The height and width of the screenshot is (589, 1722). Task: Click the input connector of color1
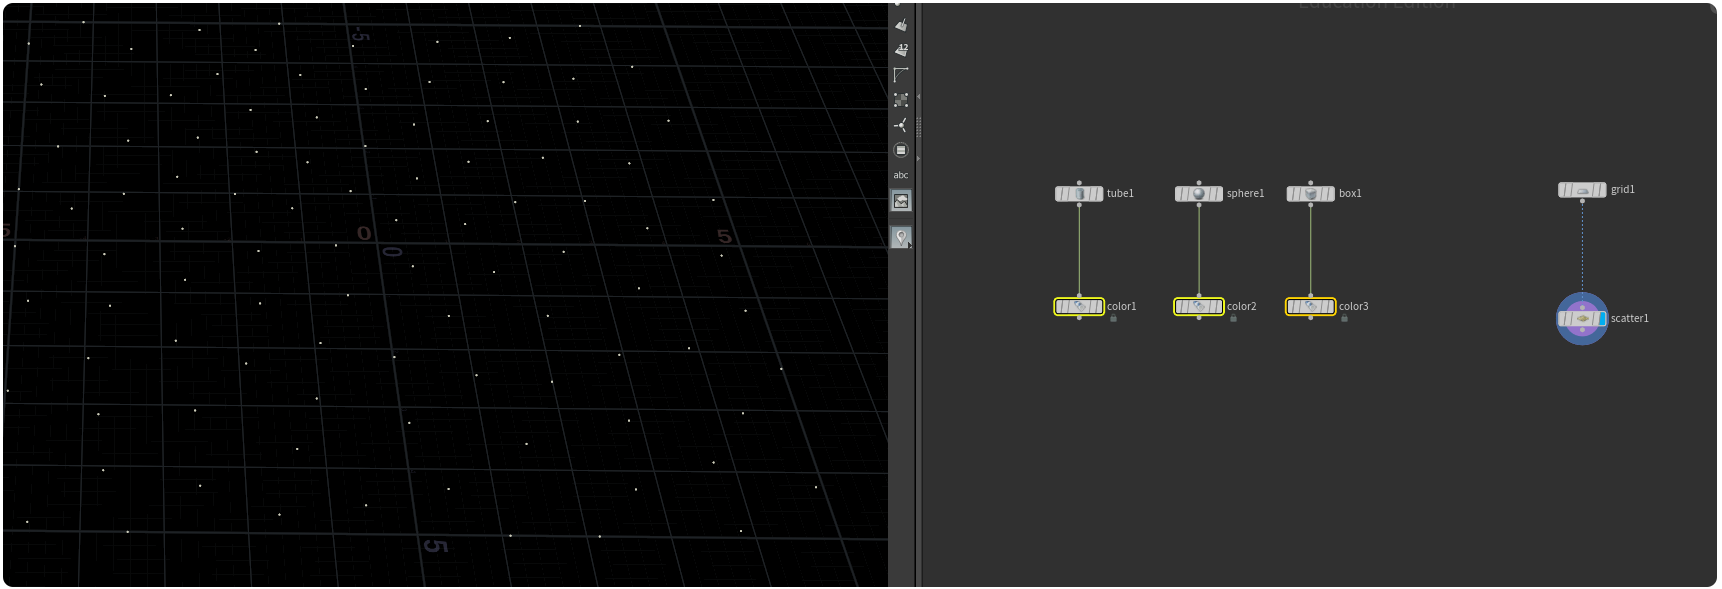click(x=1079, y=296)
